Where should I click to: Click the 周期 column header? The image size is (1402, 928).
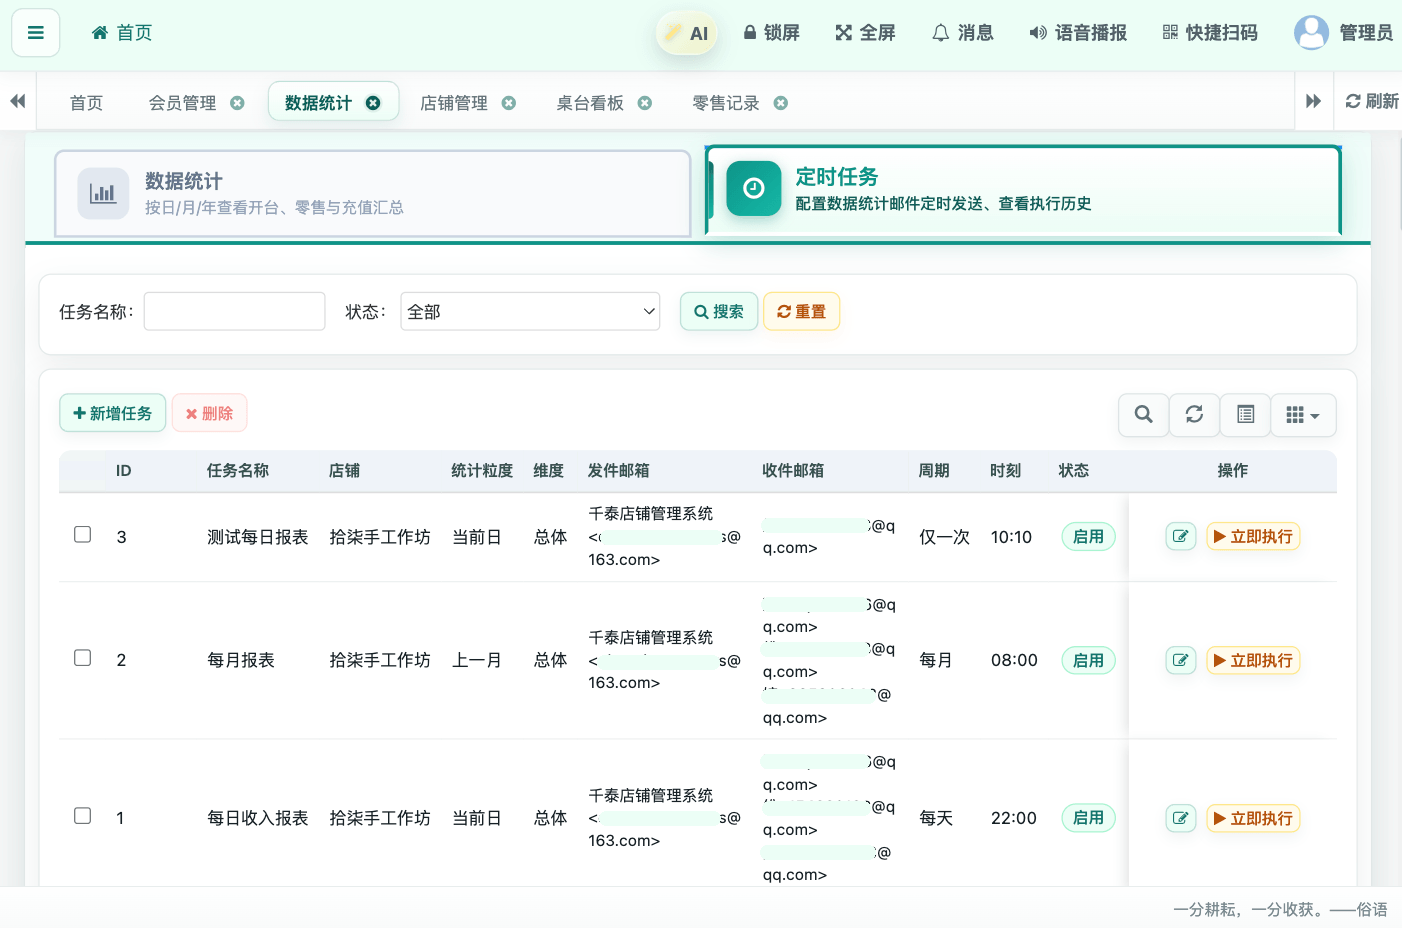(x=934, y=470)
